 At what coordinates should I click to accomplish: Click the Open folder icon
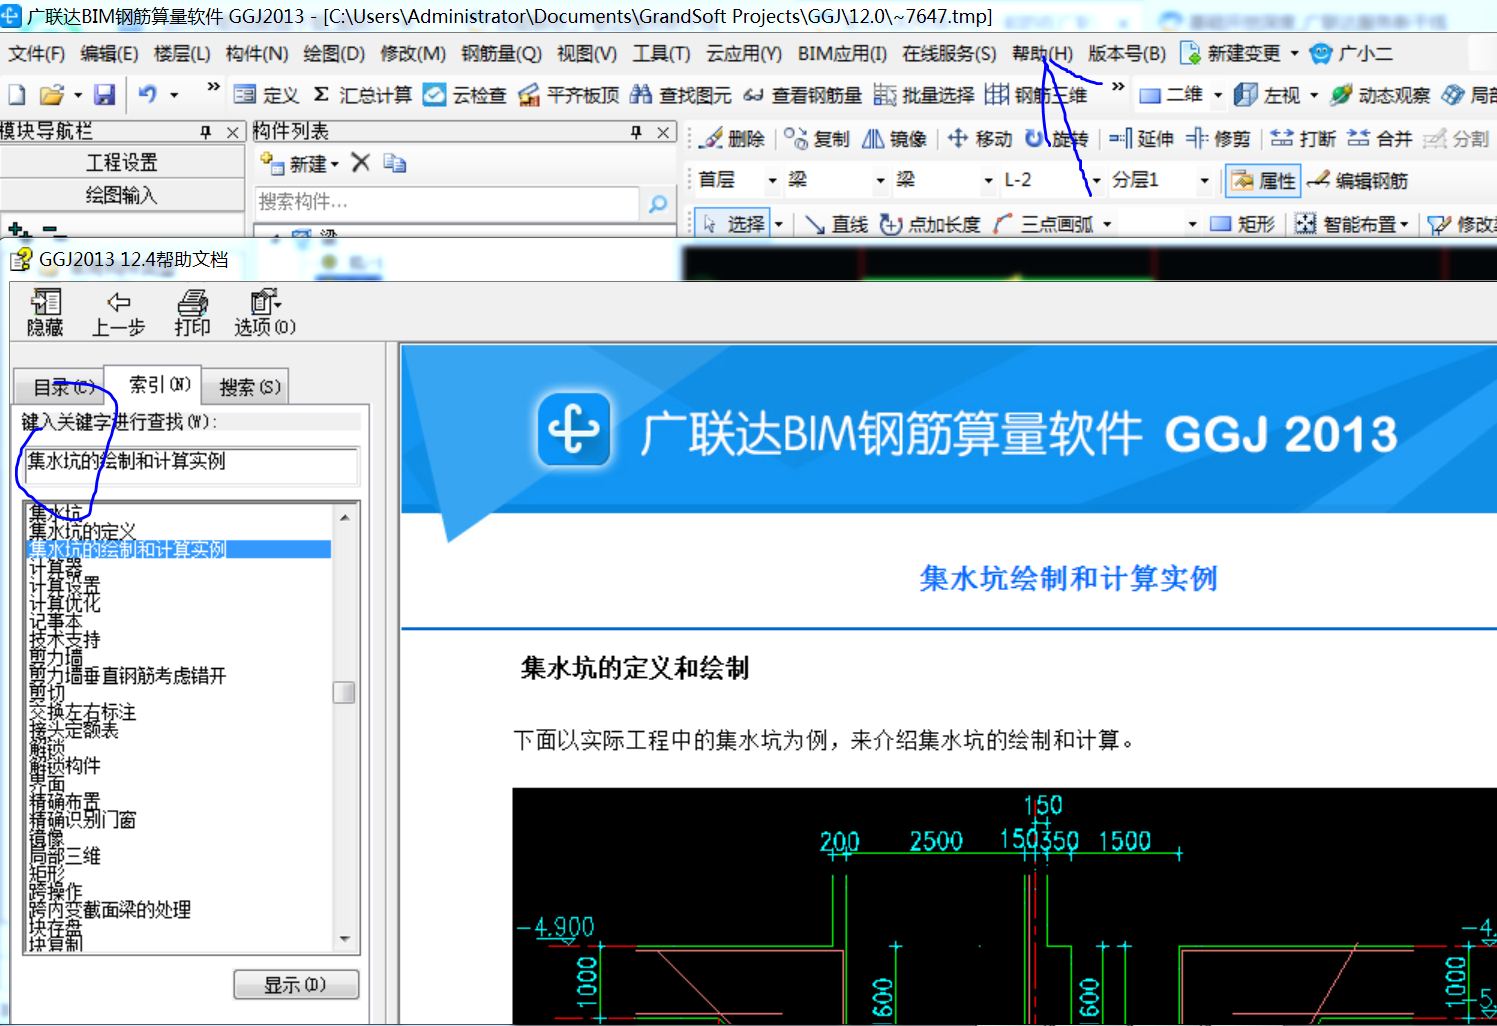point(51,94)
